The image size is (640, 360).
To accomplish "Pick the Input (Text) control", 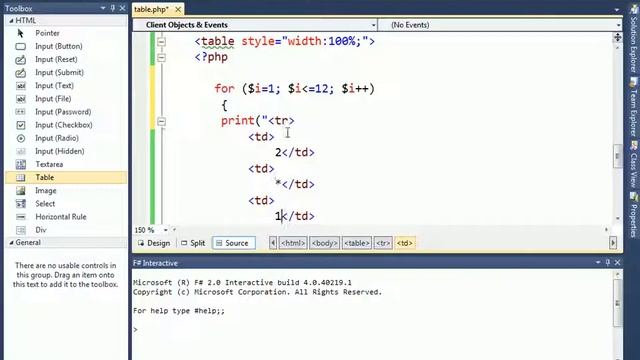I will (x=66, y=86).
